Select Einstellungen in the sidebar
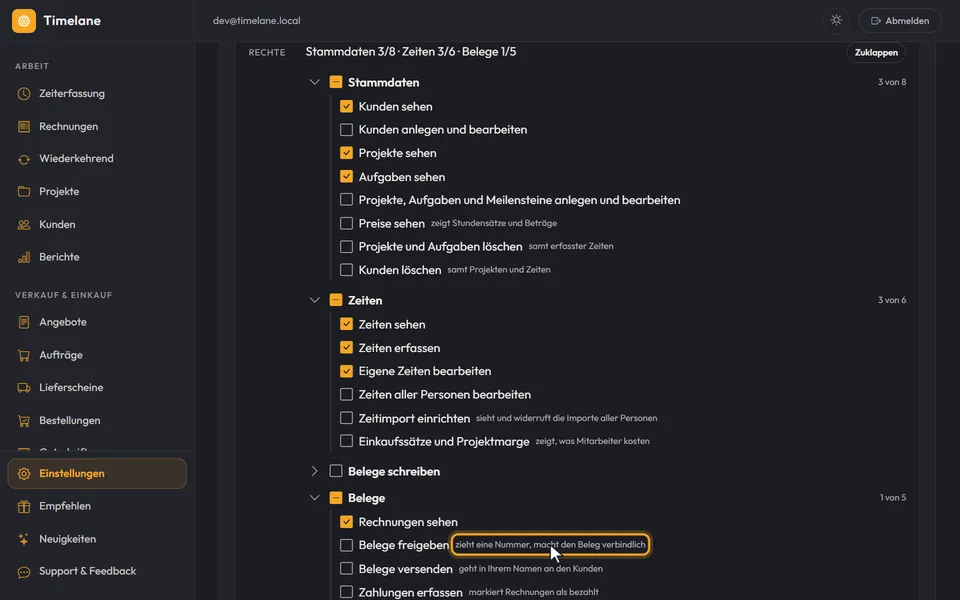960x600 pixels. (x=97, y=473)
